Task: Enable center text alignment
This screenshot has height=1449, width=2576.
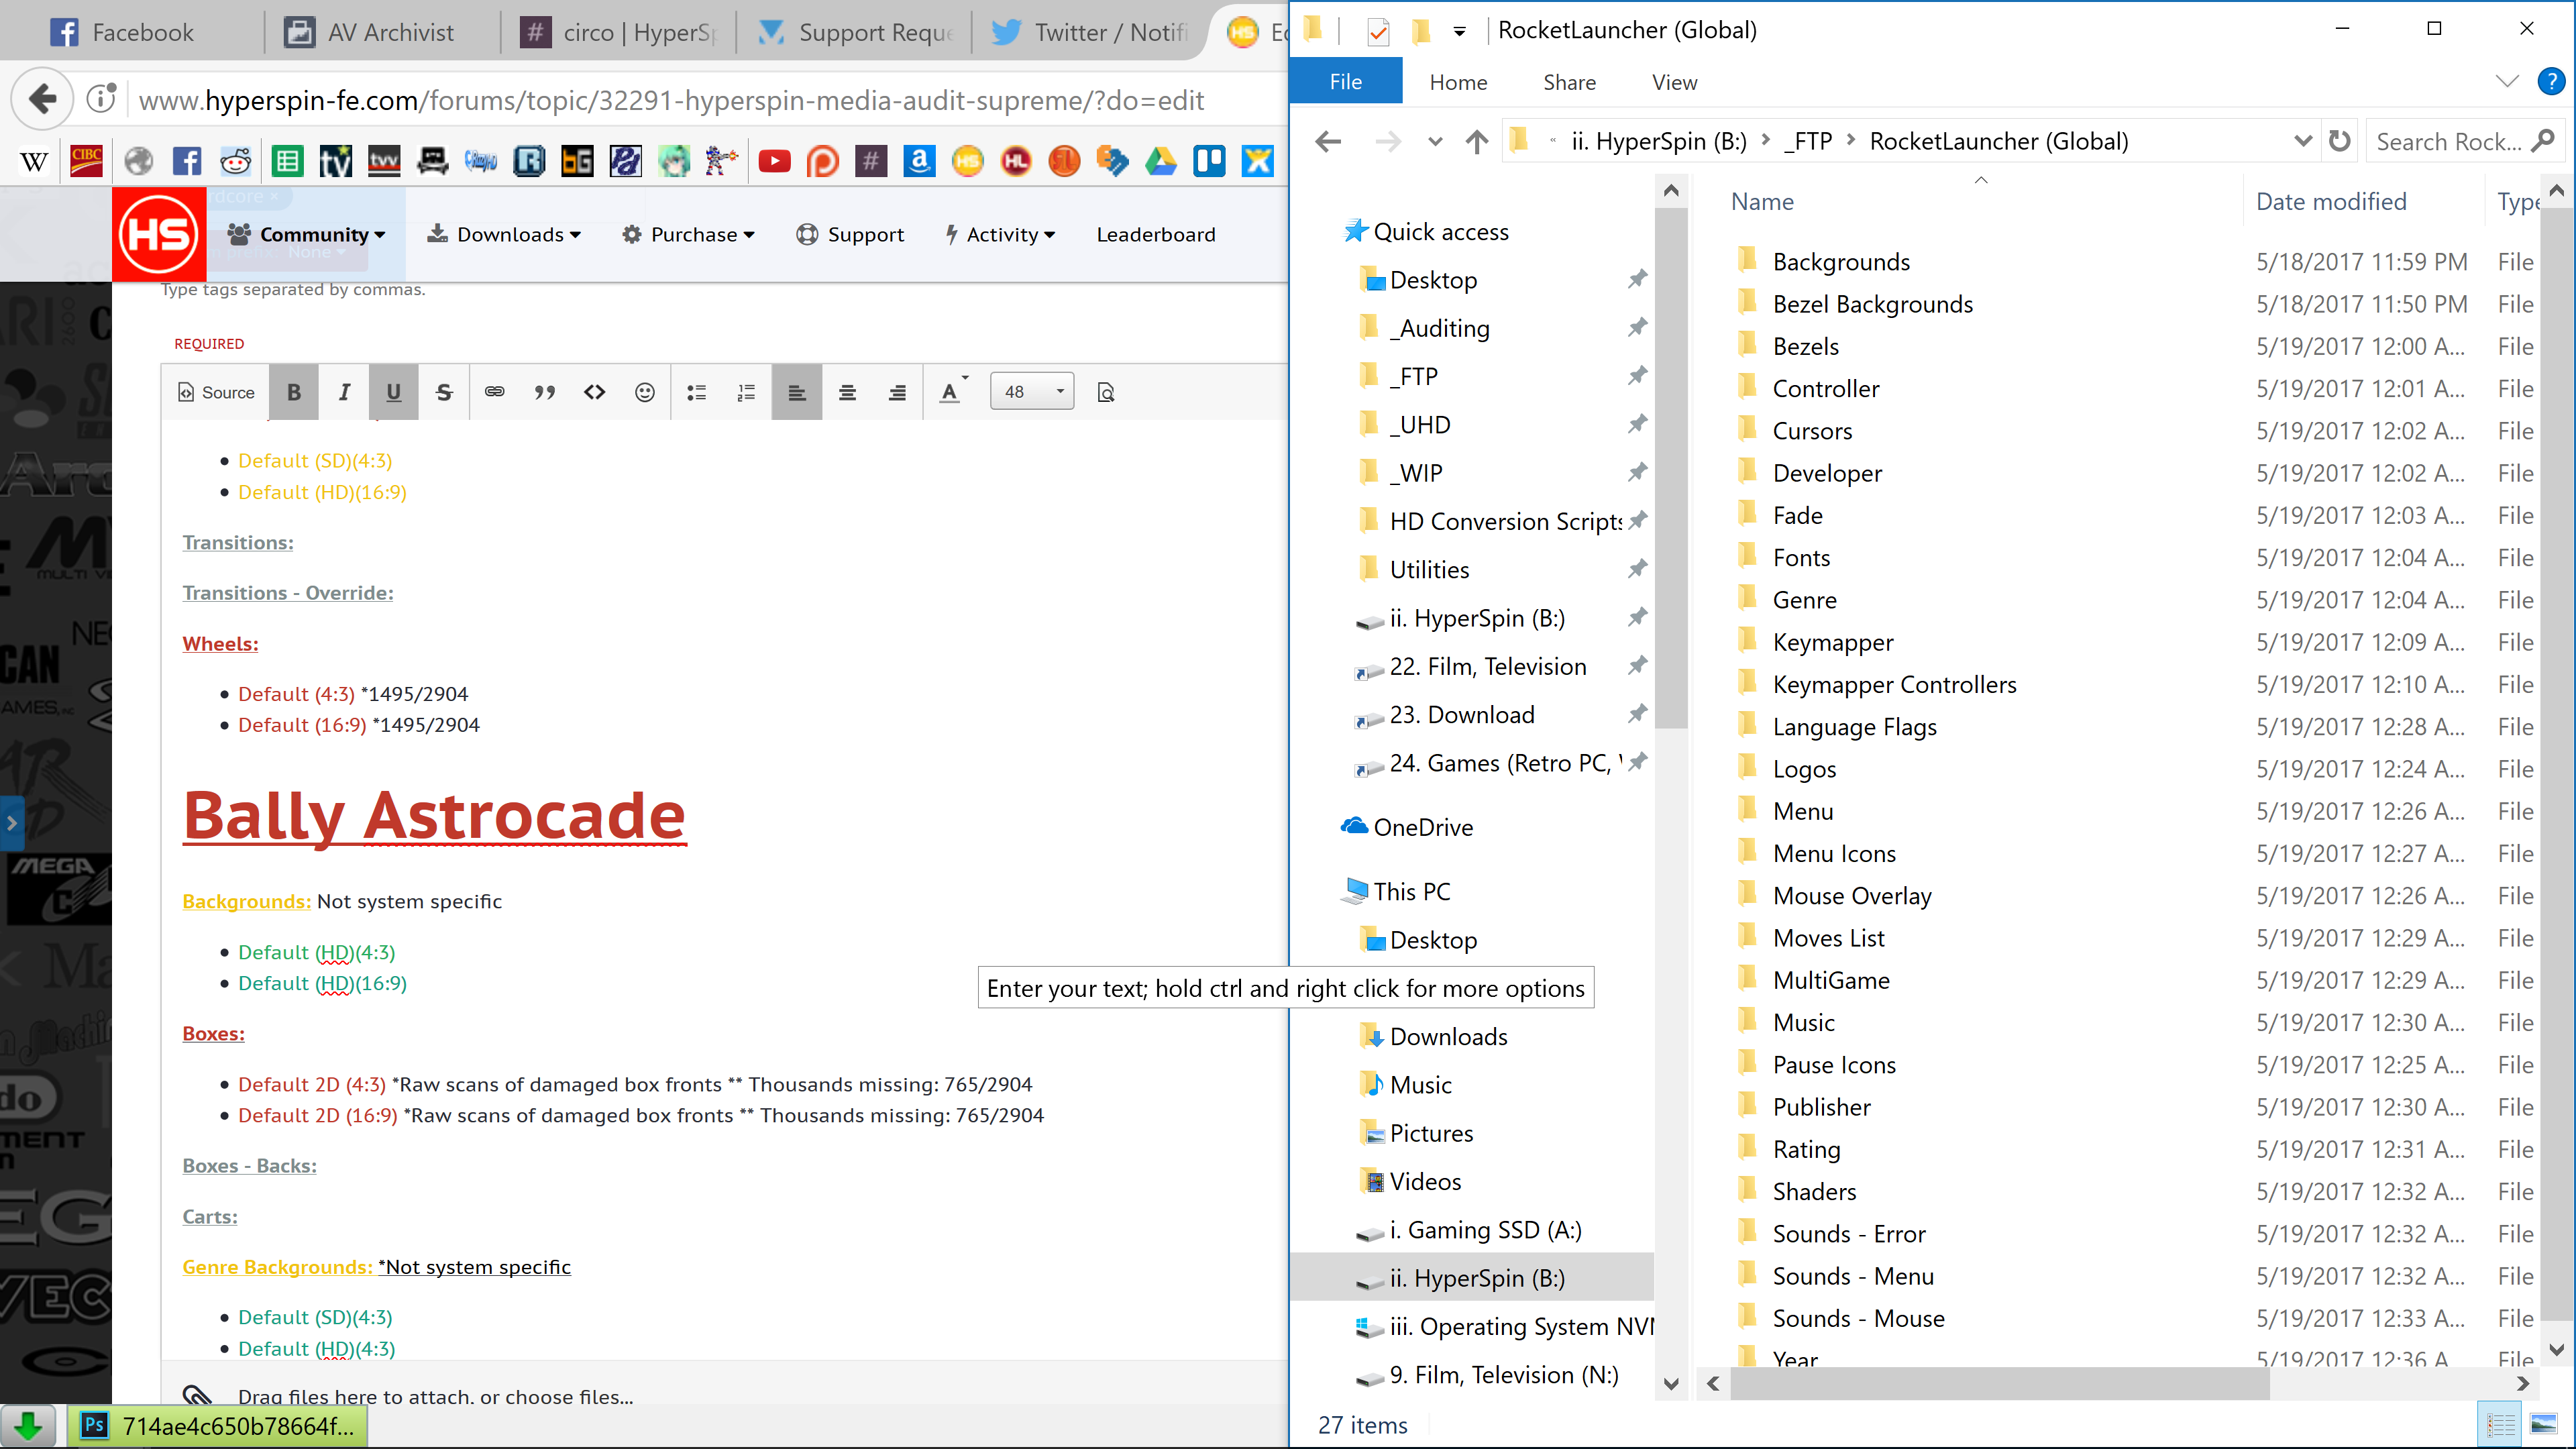Action: [847, 392]
